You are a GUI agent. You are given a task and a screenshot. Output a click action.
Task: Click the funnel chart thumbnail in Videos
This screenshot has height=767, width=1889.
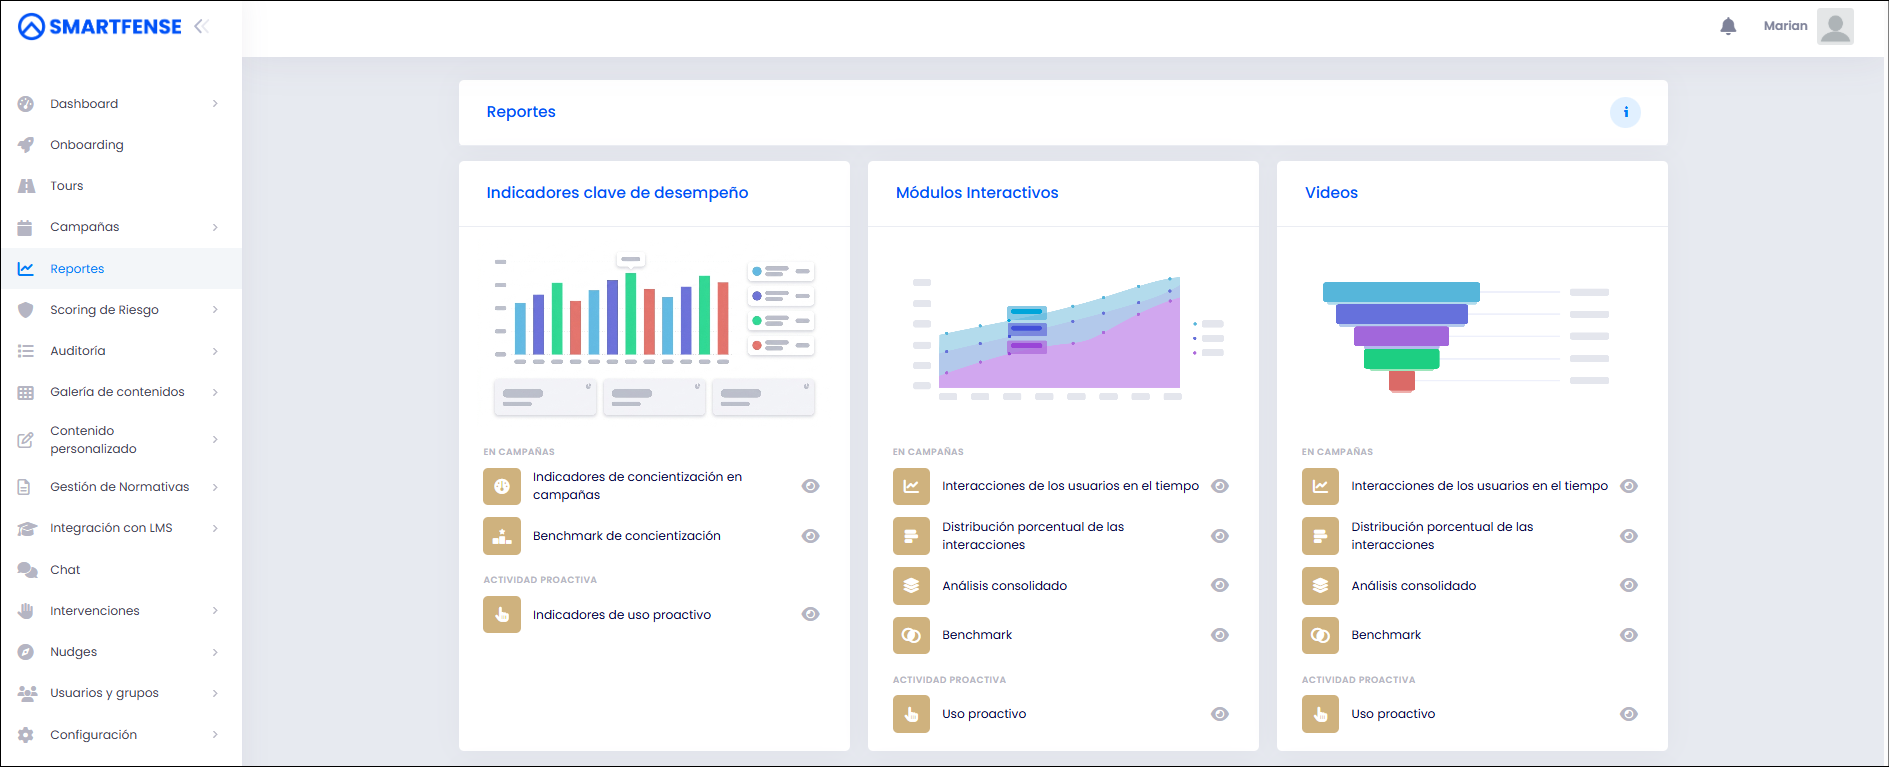[x=1466, y=337]
